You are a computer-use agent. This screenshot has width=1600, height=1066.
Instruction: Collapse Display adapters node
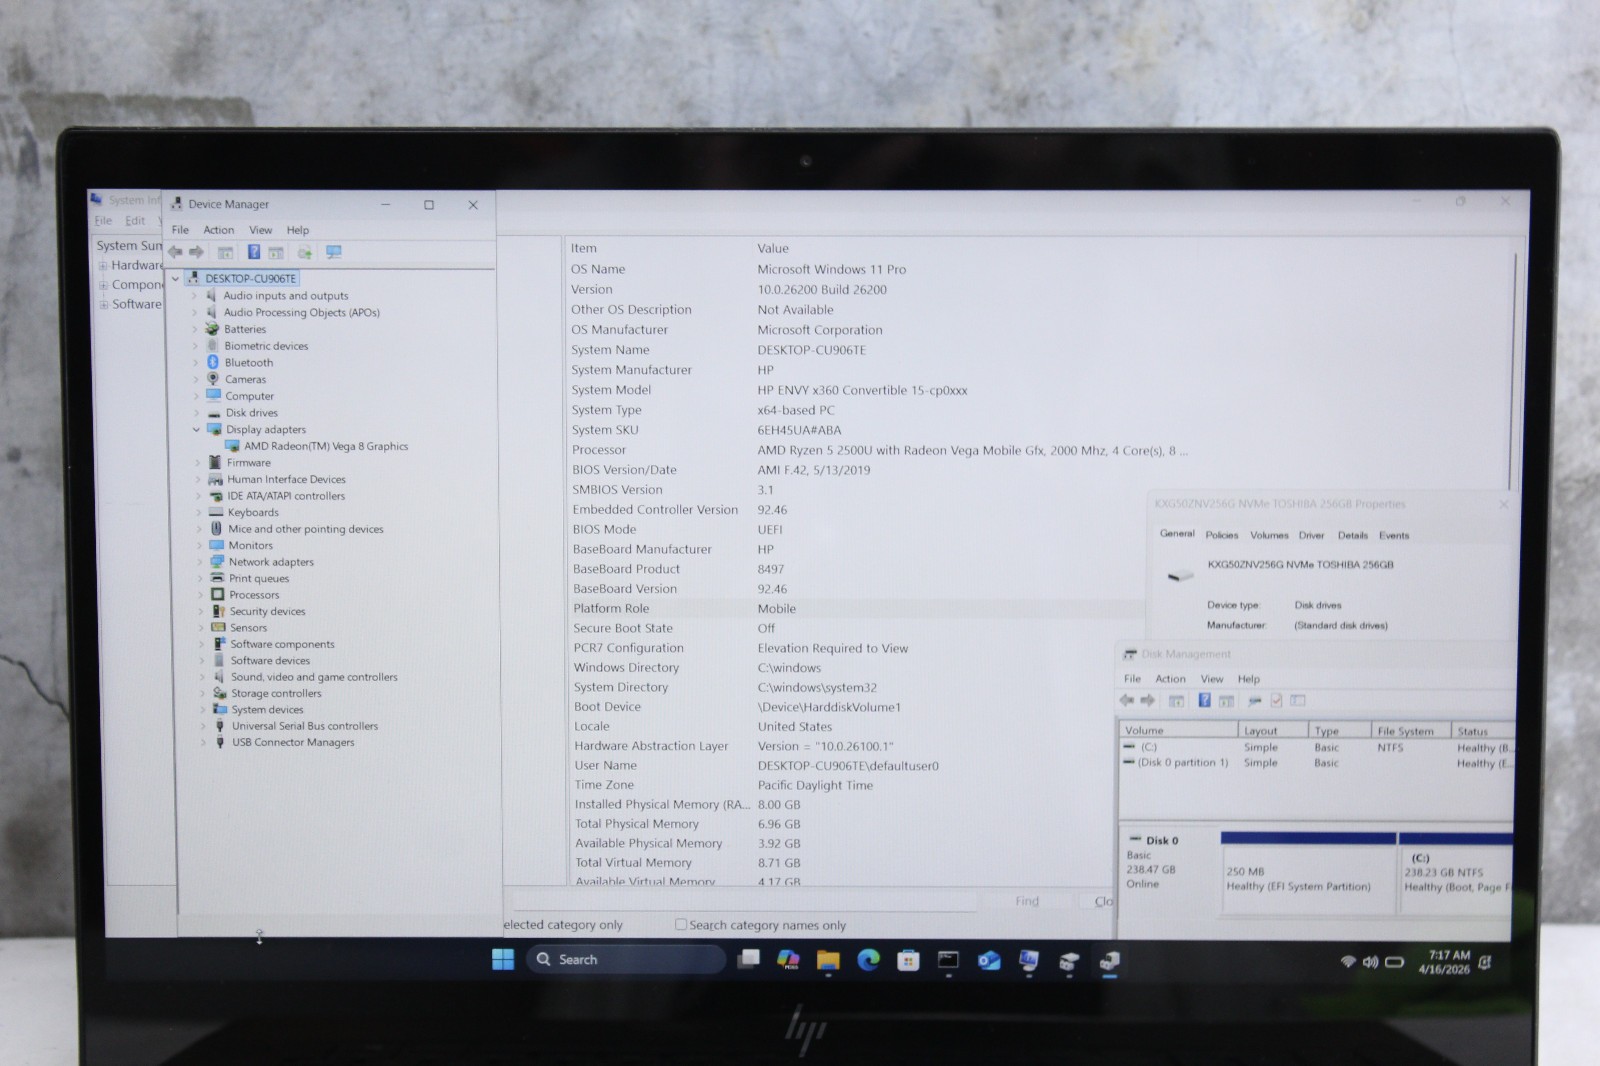click(196, 429)
